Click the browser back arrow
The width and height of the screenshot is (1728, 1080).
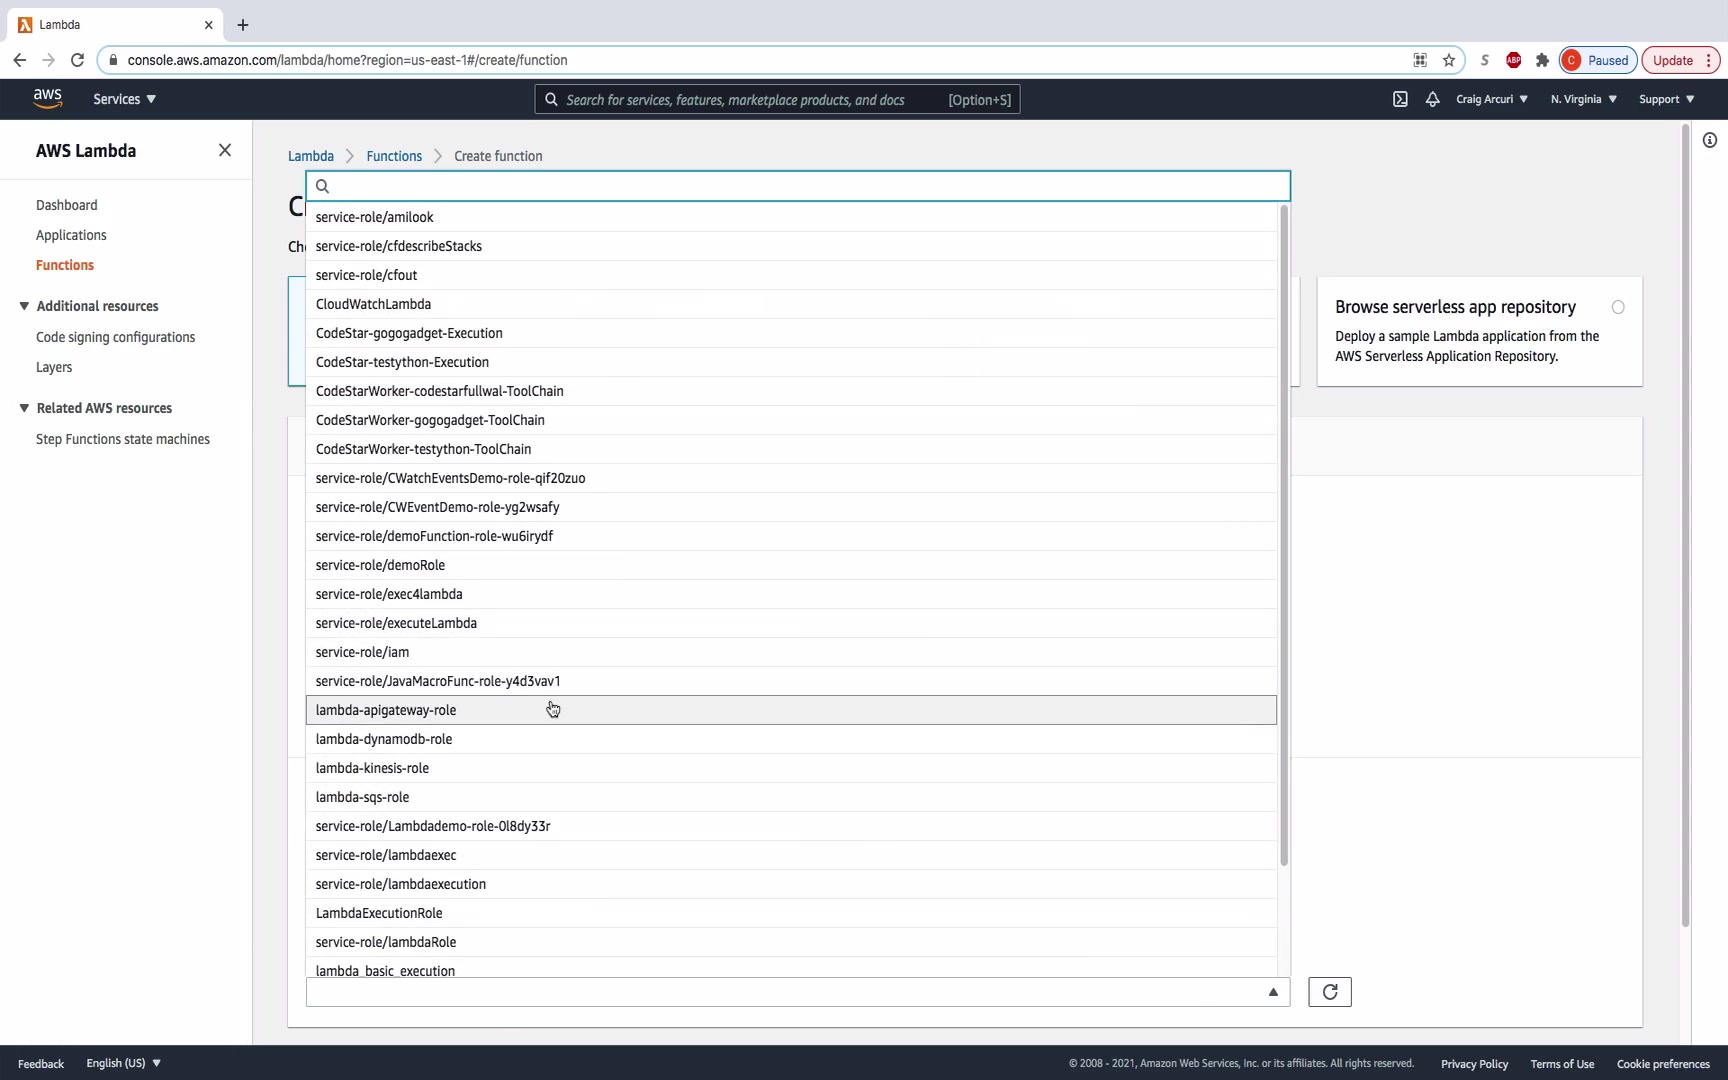tap(20, 60)
